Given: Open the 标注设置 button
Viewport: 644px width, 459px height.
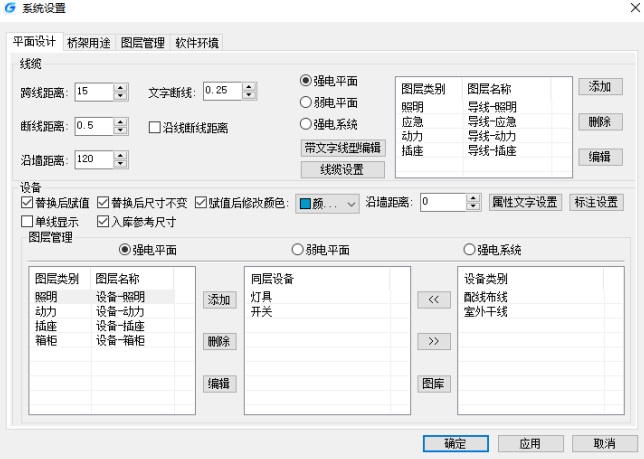Looking at the screenshot, I should [596, 202].
